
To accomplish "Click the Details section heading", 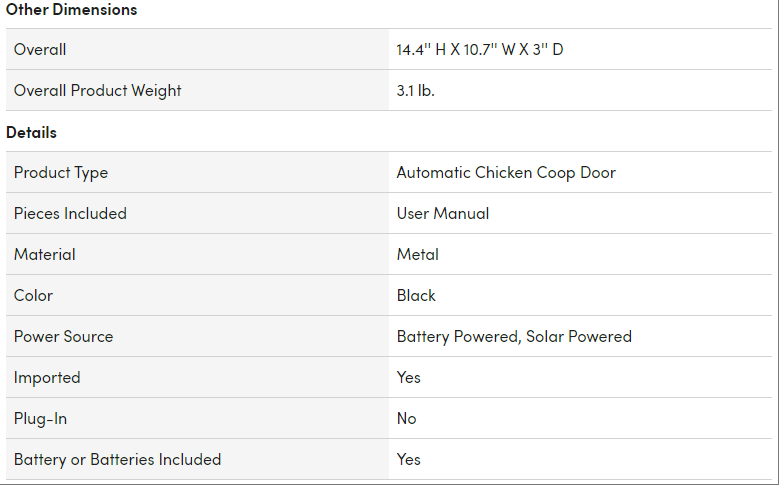I will [31, 132].
